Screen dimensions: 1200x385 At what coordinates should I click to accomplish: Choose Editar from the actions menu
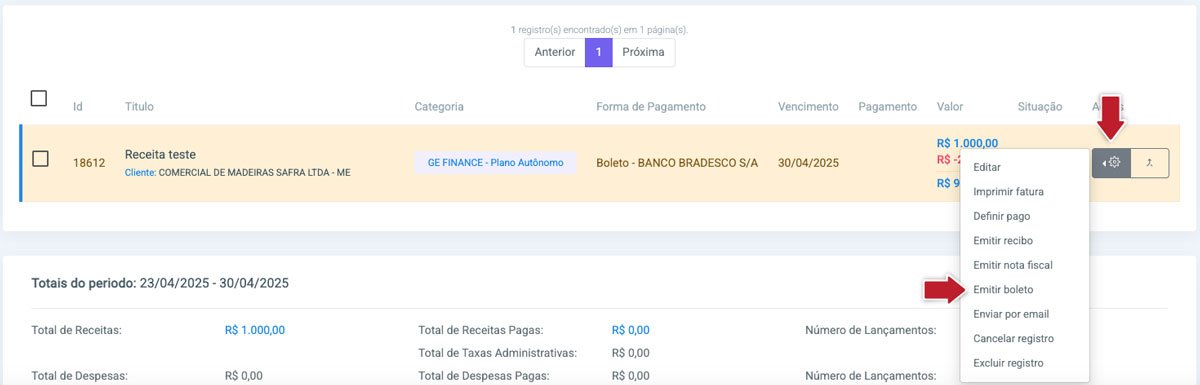click(x=987, y=167)
